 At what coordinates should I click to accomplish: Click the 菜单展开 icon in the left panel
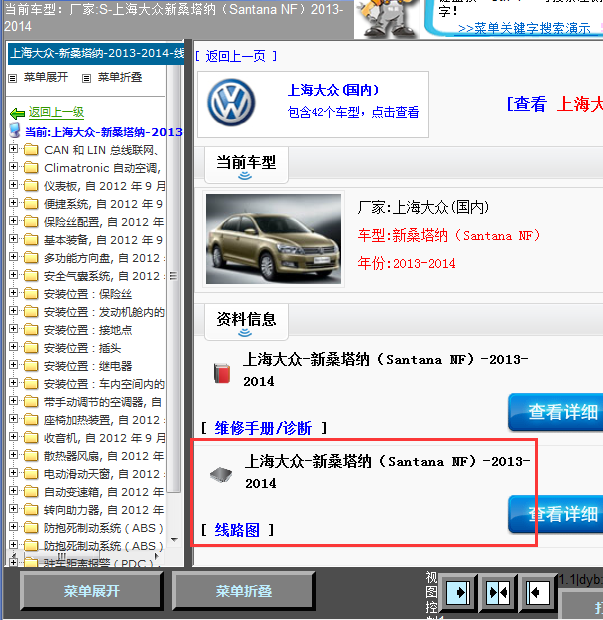(x=13, y=78)
